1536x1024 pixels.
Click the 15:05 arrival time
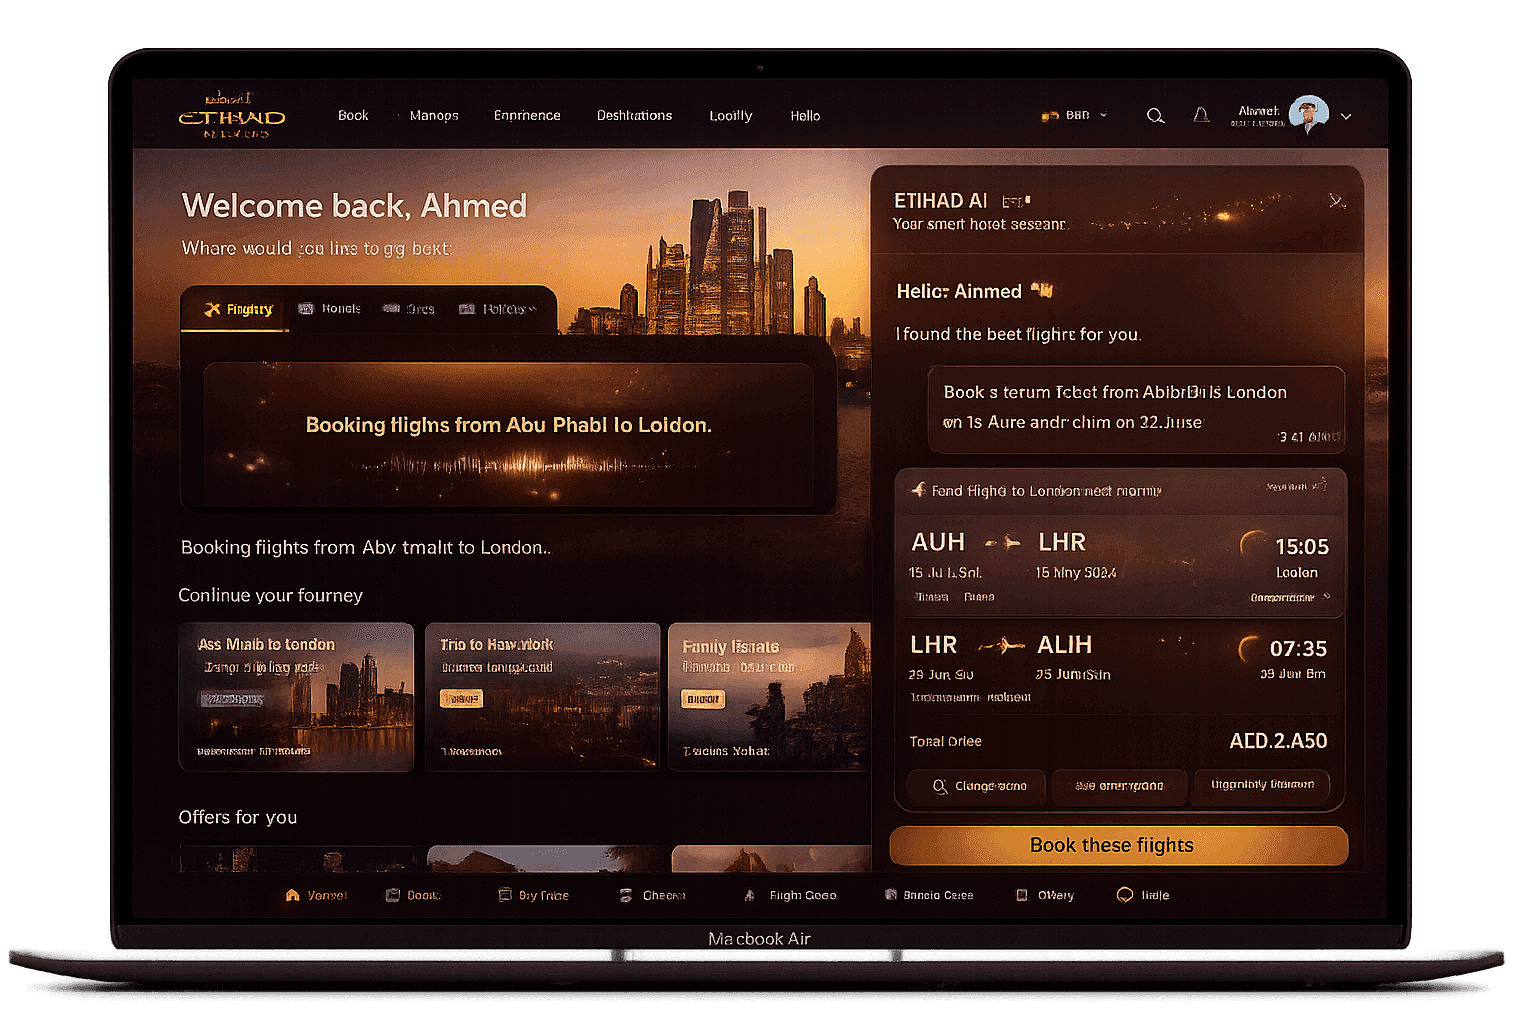pos(1302,547)
